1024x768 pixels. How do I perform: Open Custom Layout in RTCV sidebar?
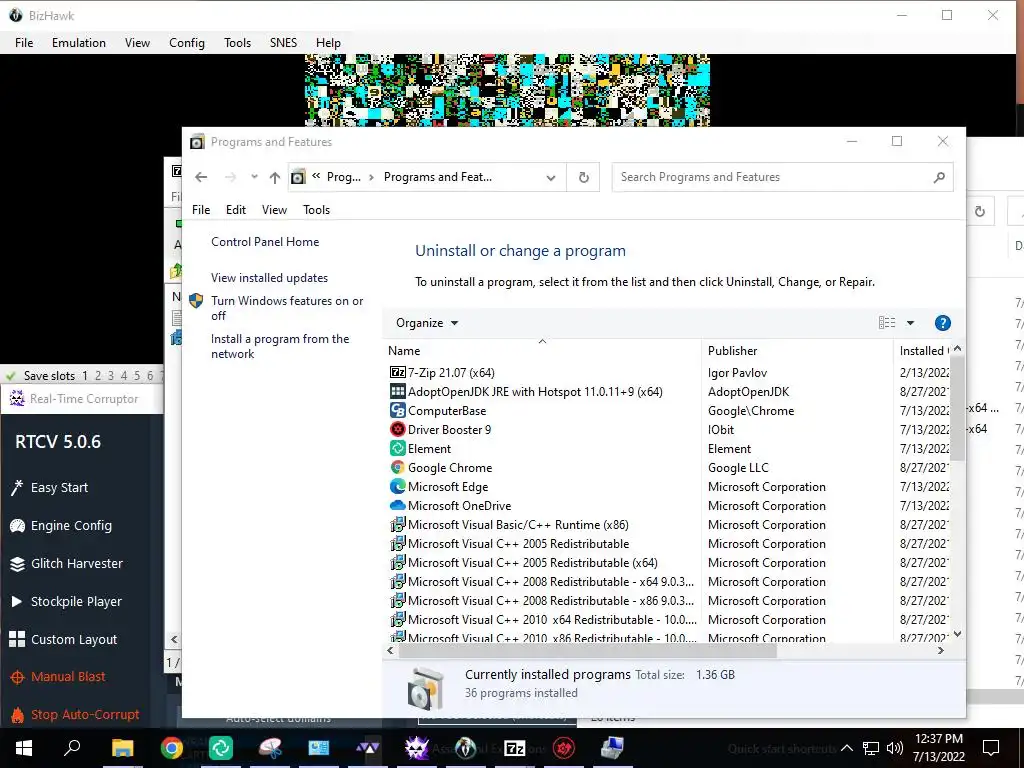(74, 639)
